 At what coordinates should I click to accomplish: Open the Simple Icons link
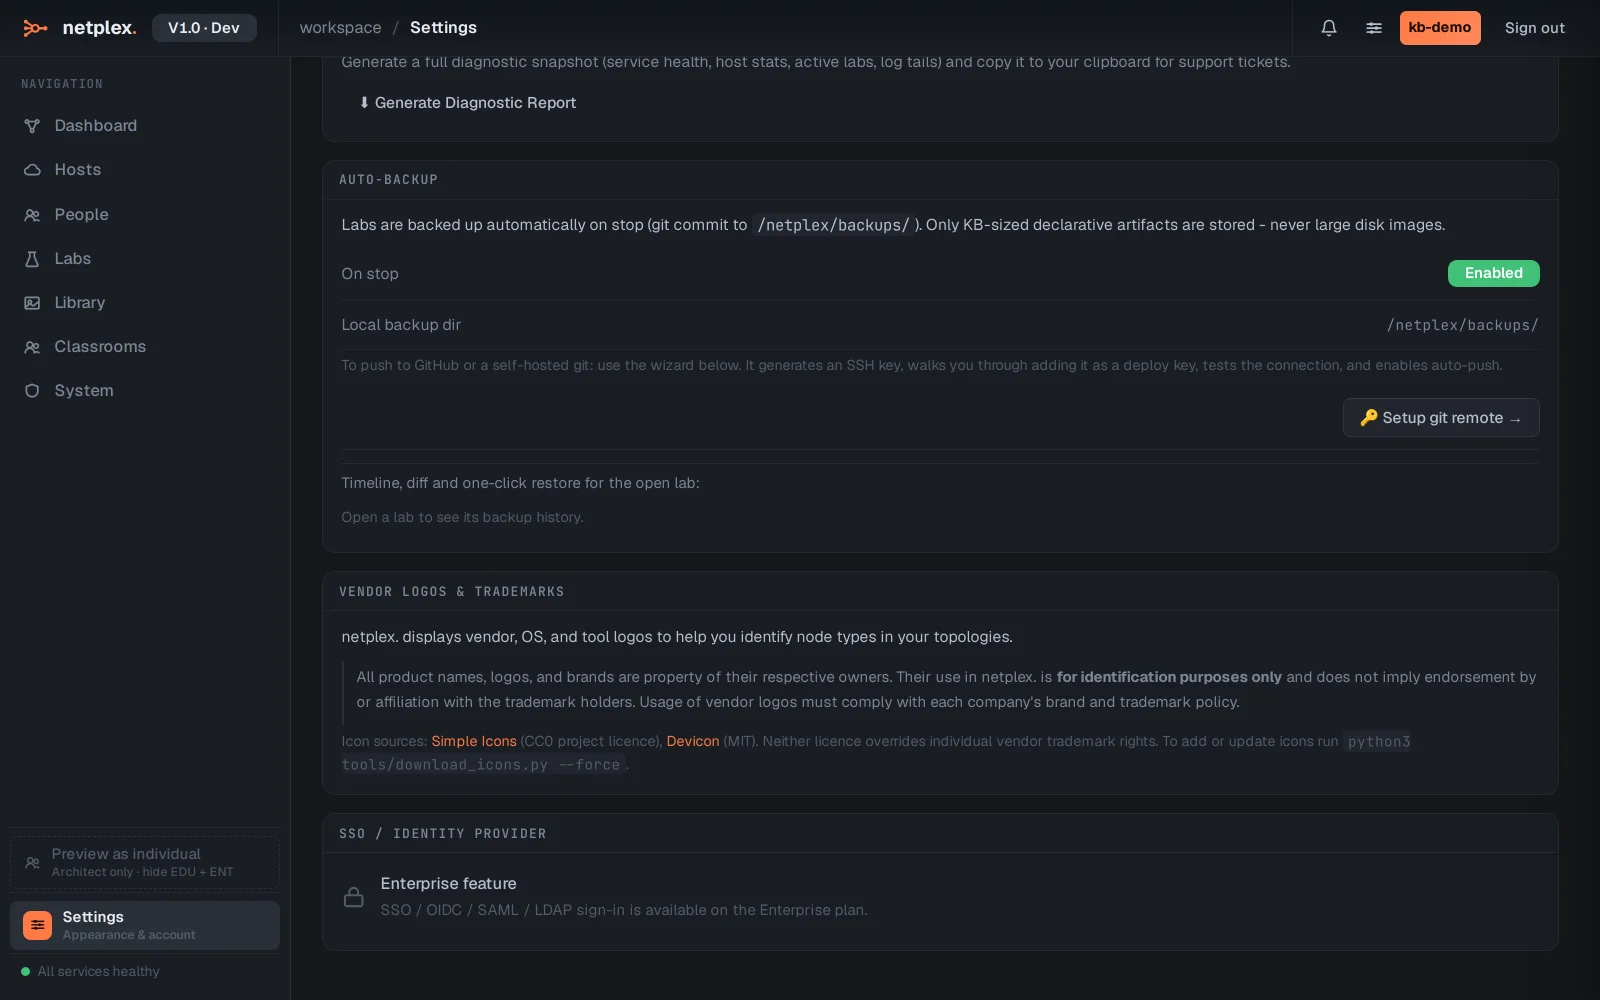point(474,741)
